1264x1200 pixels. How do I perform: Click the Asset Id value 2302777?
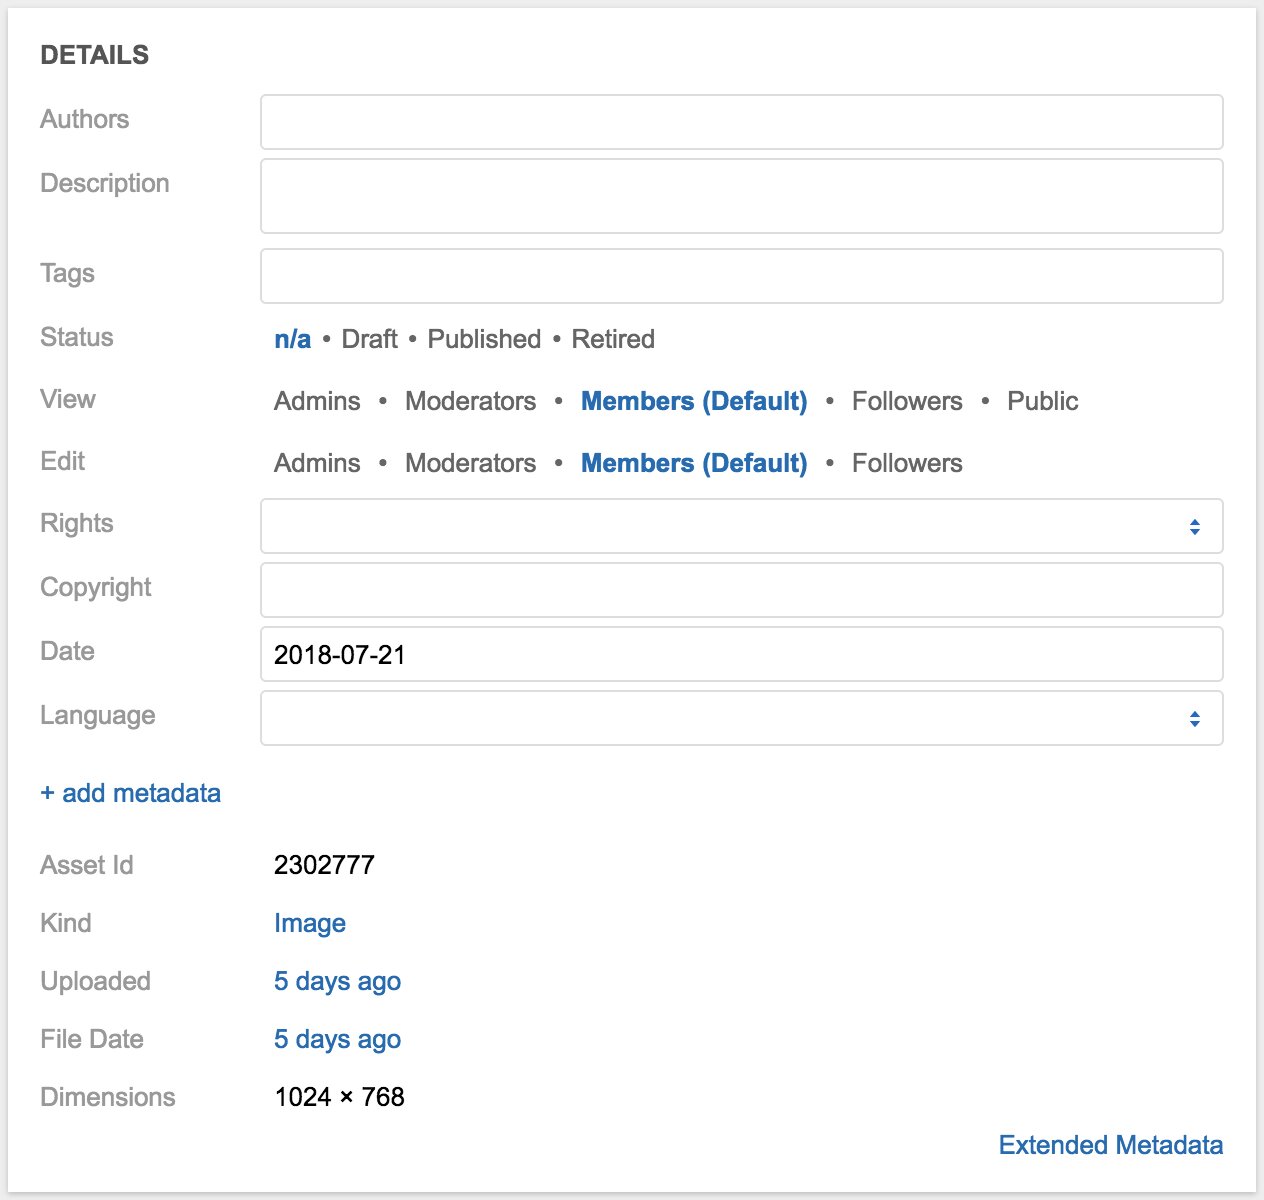coord(324,865)
